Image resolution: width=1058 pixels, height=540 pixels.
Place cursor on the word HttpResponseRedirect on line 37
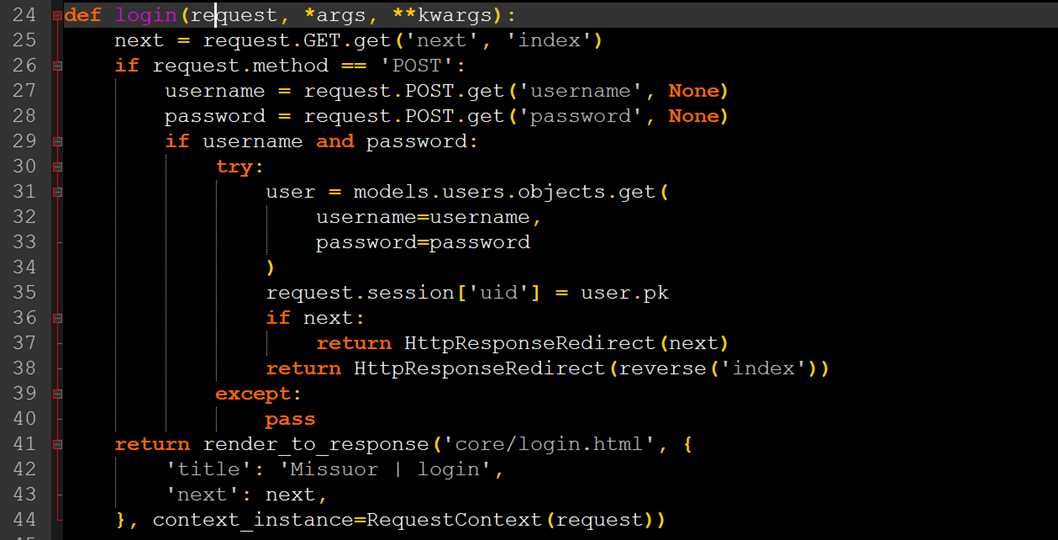(530, 344)
